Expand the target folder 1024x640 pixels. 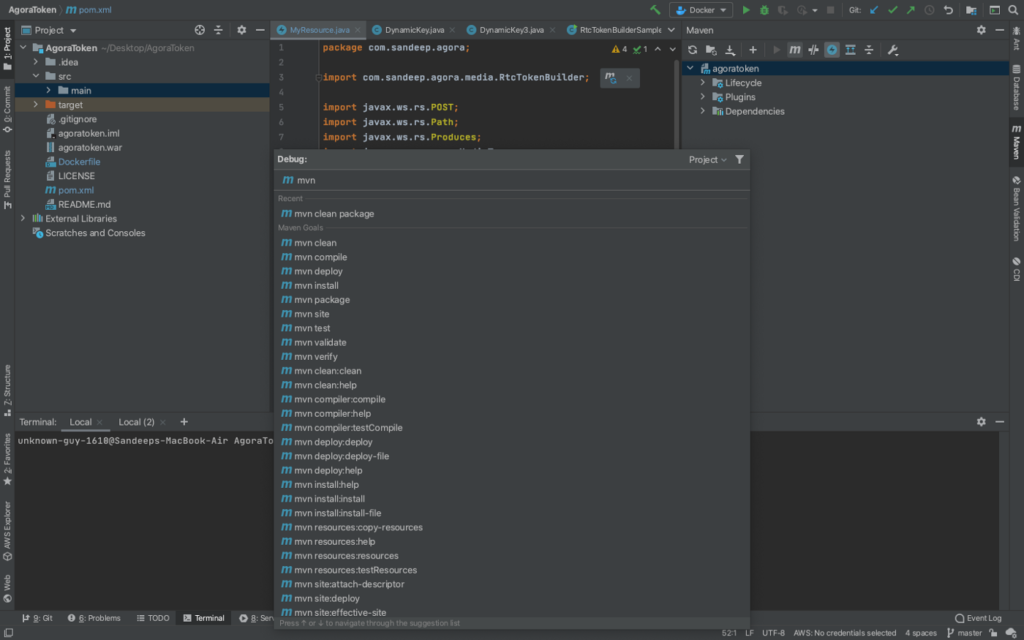point(36,104)
